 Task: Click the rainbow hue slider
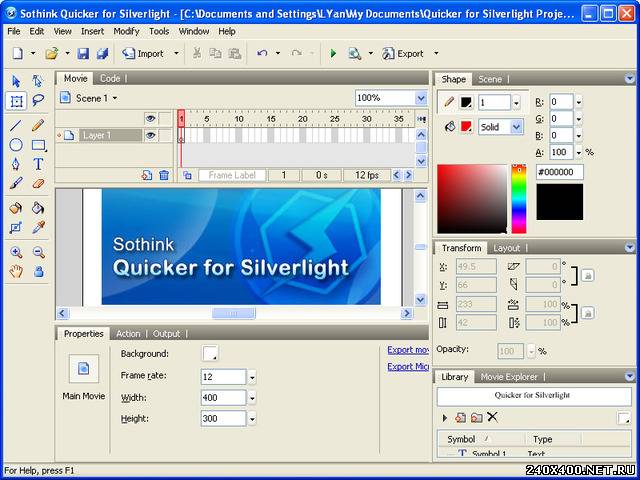click(519, 199)
